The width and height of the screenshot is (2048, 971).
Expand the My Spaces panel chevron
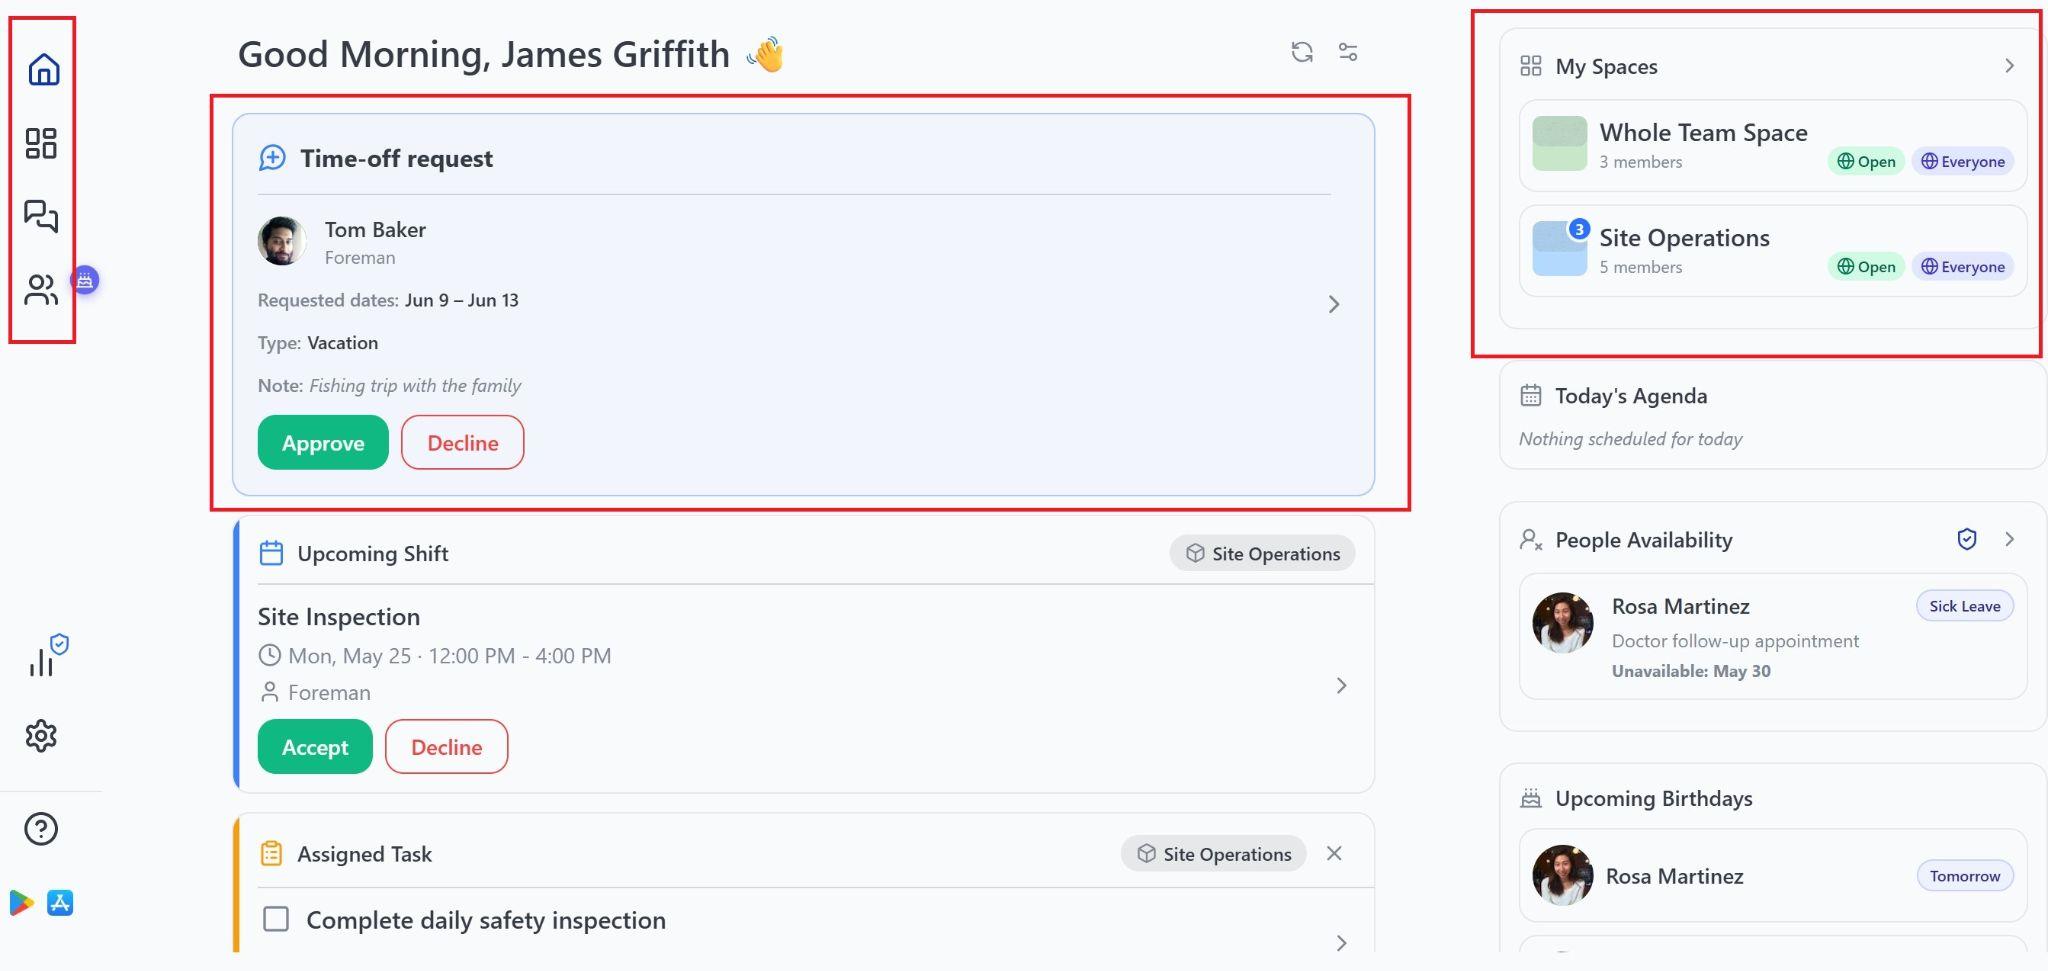2009,66
